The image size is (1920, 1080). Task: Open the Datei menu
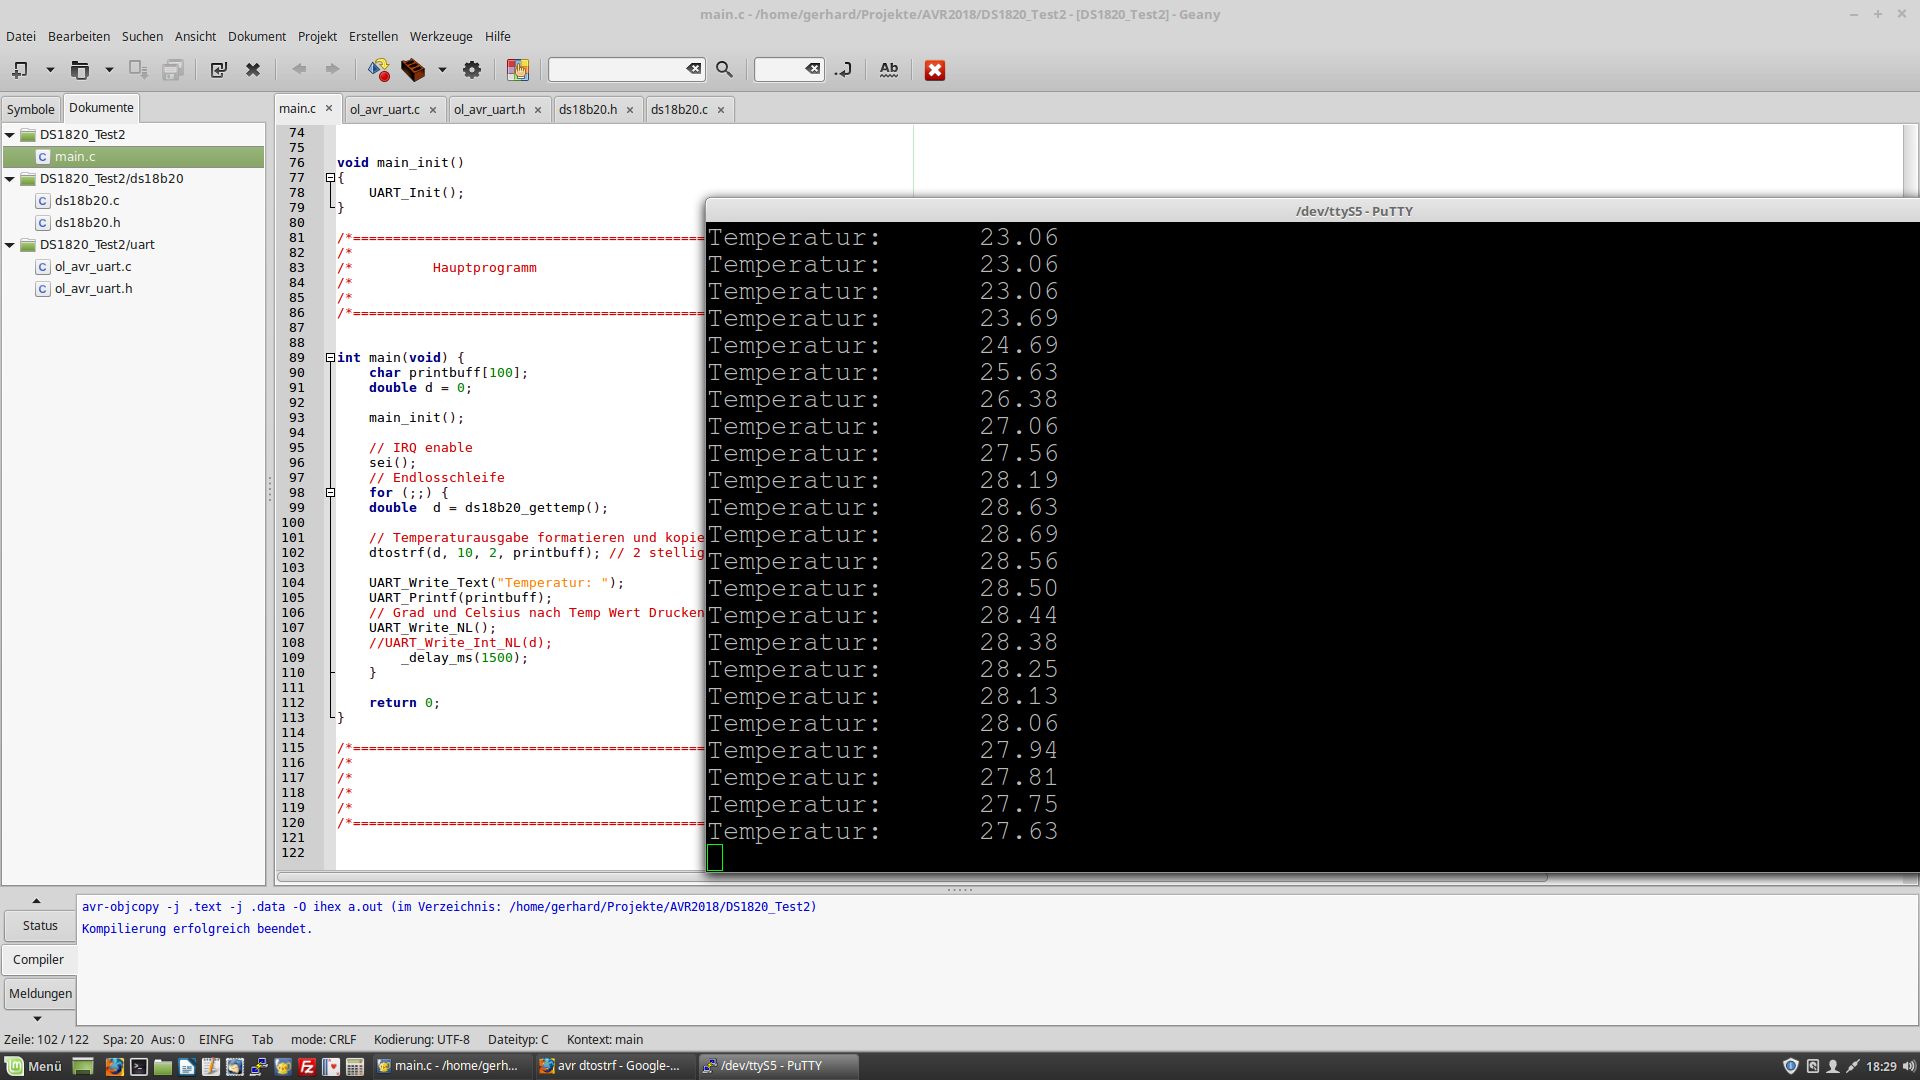(21, 36)
